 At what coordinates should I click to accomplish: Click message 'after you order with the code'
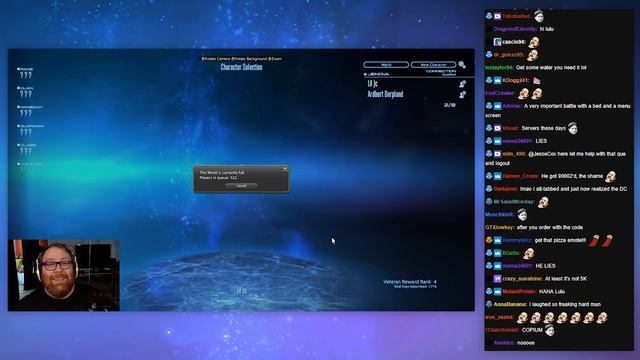pyautogui.click(x=550, y=227)
